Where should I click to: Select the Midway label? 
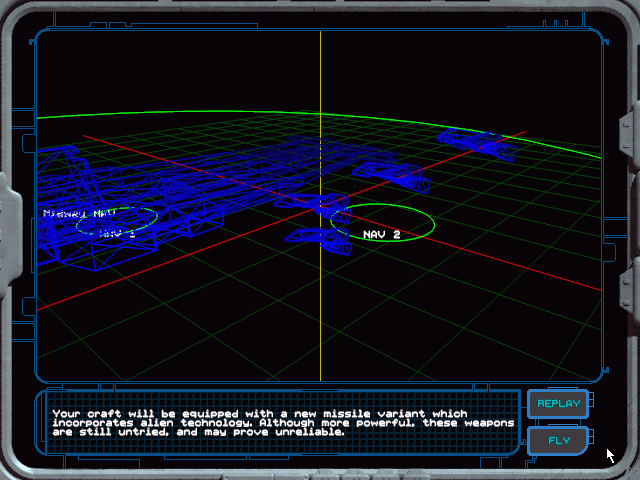click(x=79, y=213)
